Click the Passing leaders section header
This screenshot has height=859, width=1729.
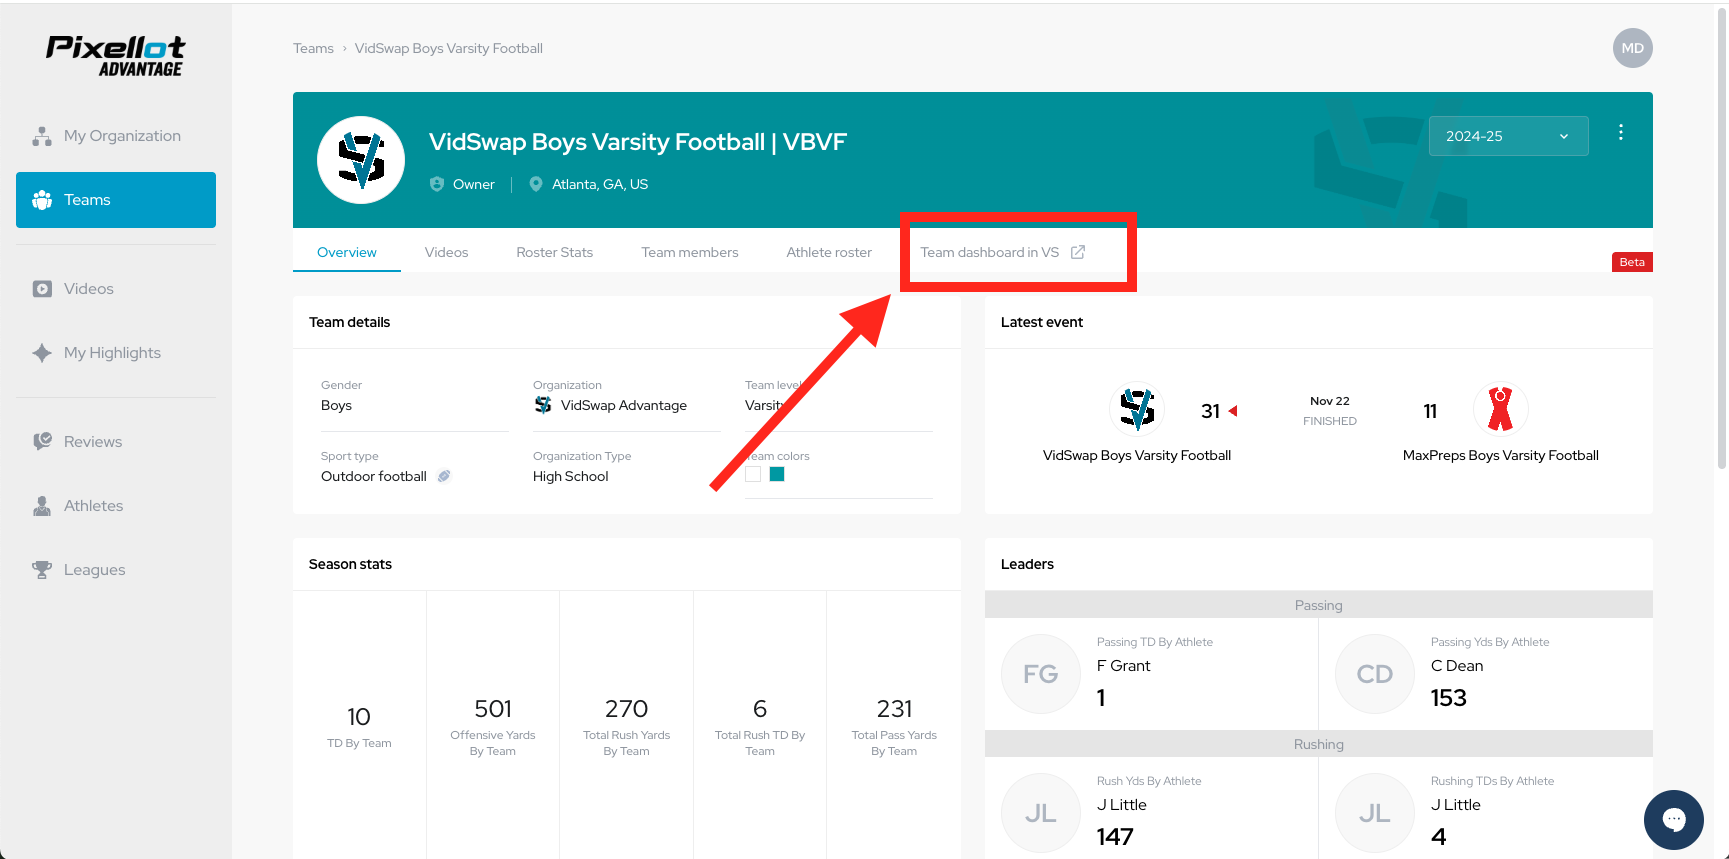pyautogui.click(x=1318, y=605)
